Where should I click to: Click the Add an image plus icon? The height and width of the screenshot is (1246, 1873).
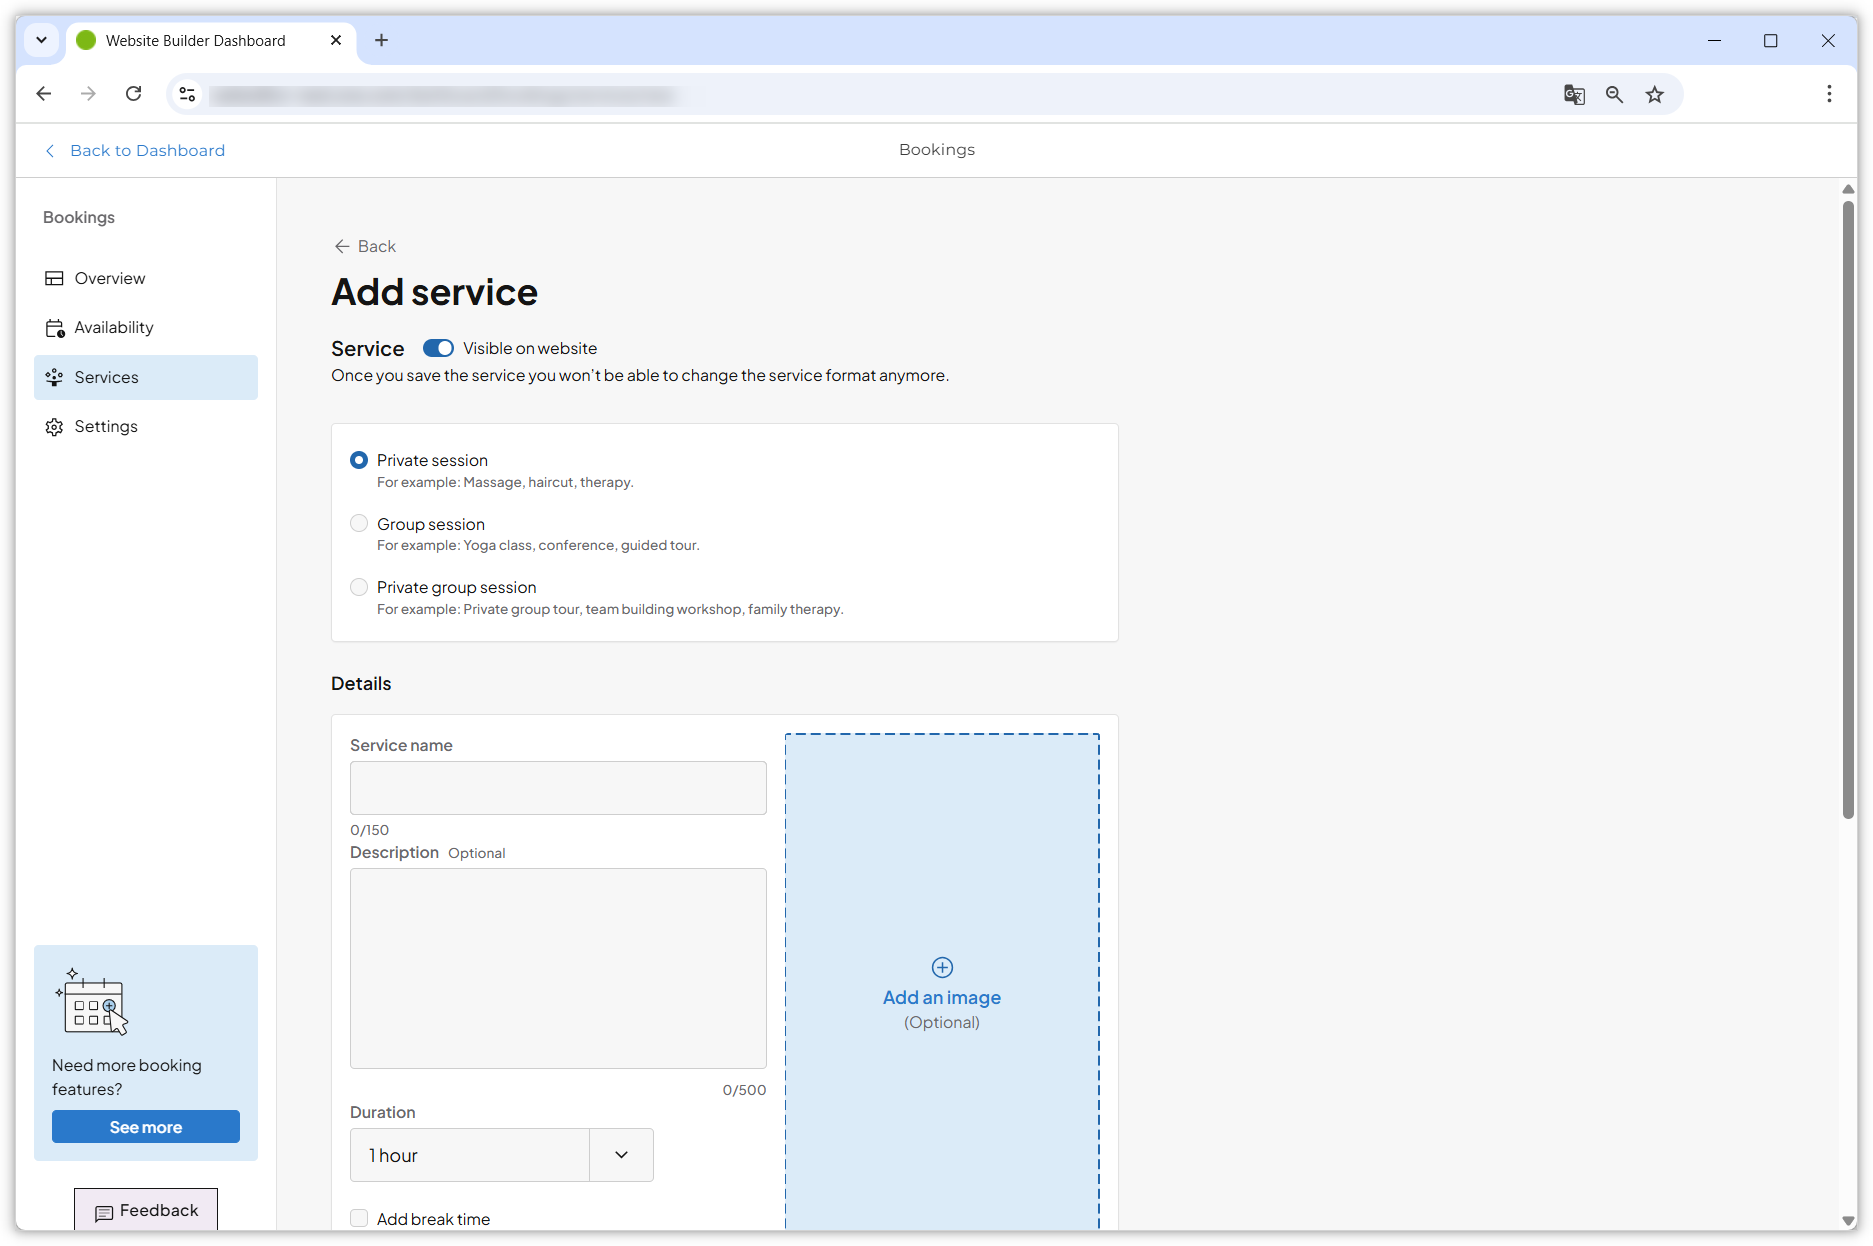point(941,967)
